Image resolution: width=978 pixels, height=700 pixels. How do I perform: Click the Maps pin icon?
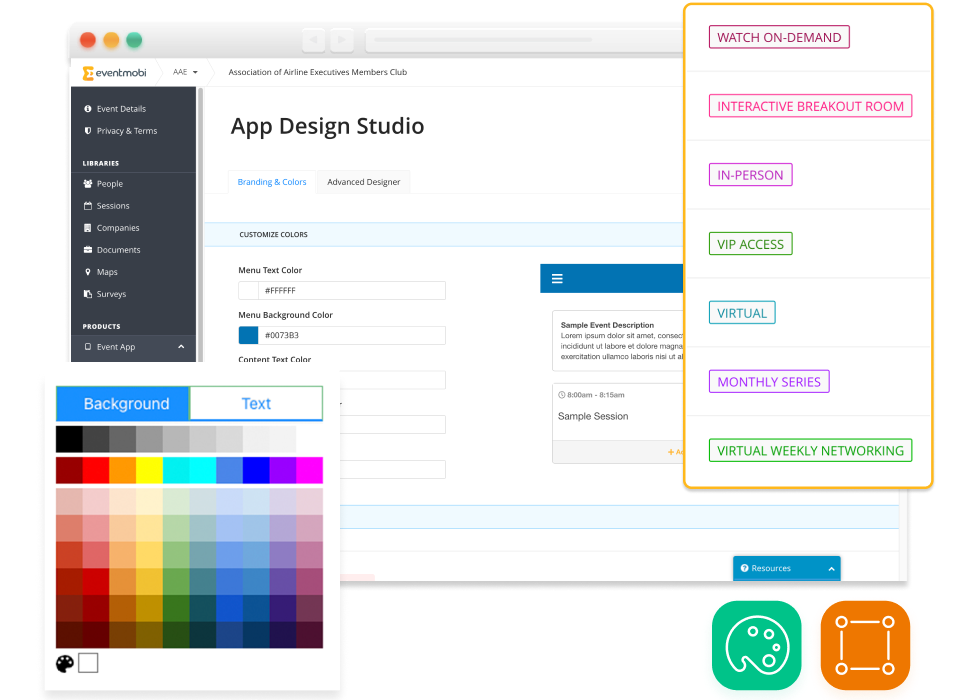click(x=88, y=272)
